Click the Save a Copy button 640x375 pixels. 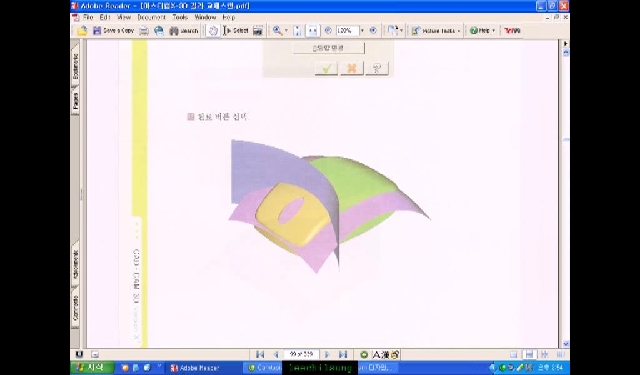tap(113, 31)
